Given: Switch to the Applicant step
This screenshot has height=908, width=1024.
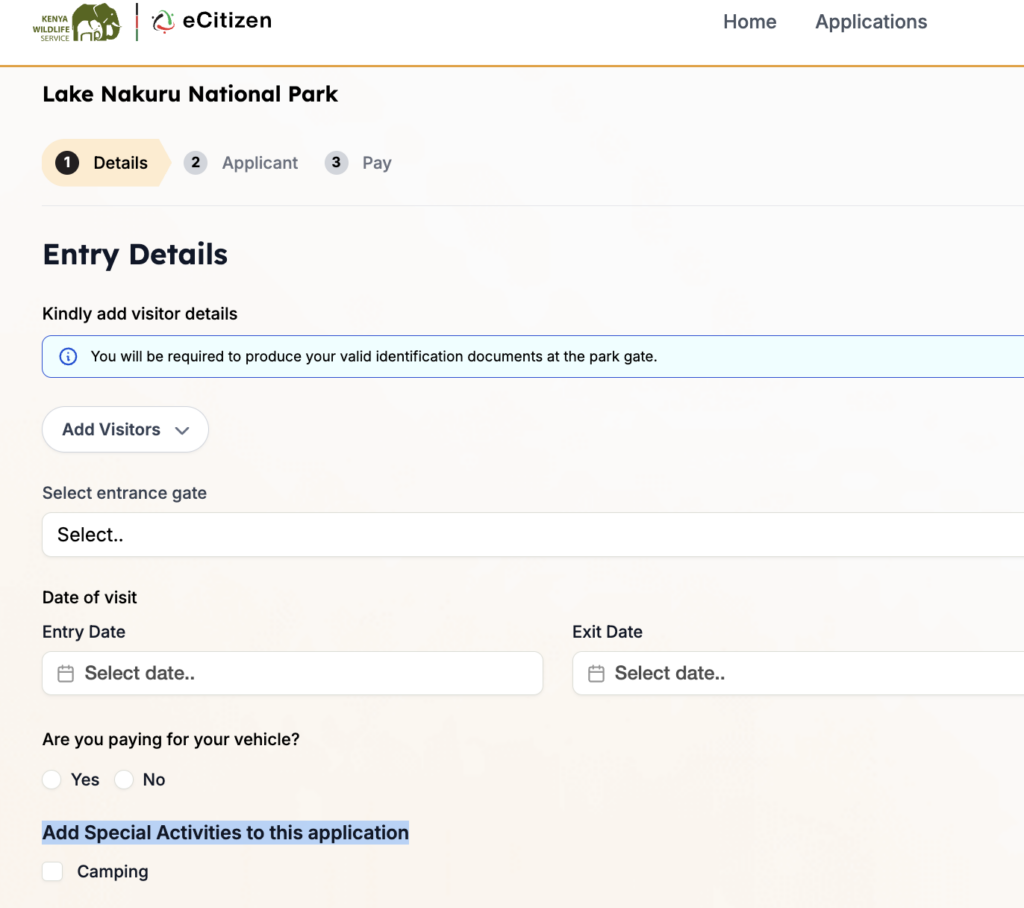Looking at the screenshot, I should (240, 163).
